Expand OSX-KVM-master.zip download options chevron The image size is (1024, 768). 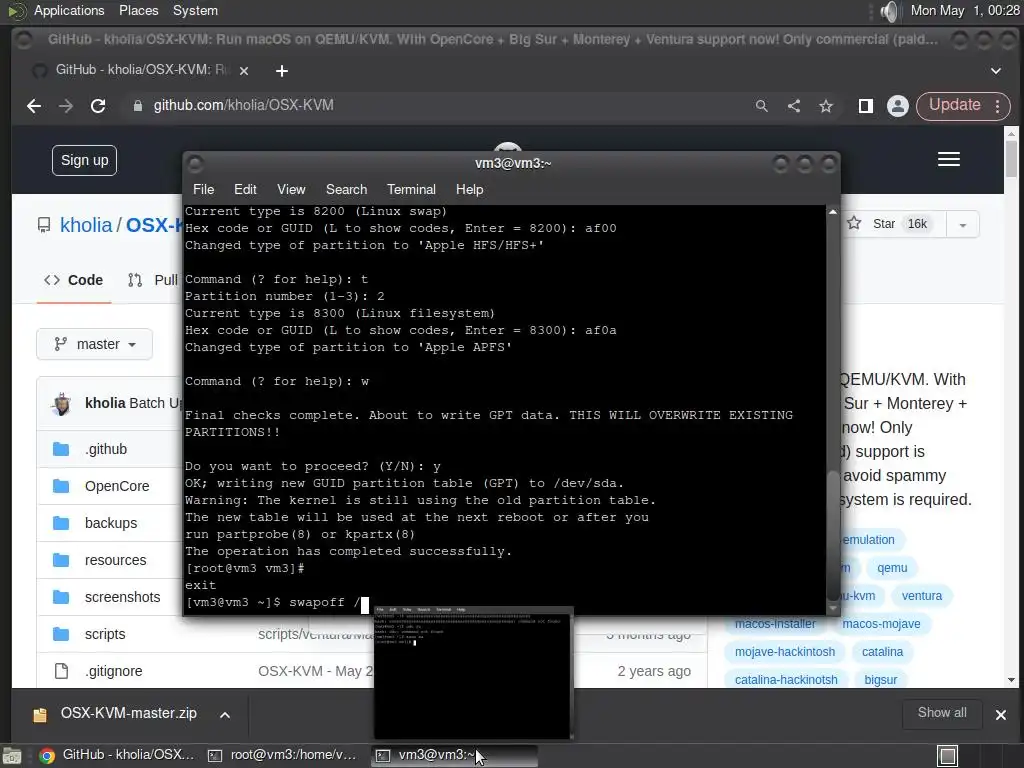pos(225,714)
